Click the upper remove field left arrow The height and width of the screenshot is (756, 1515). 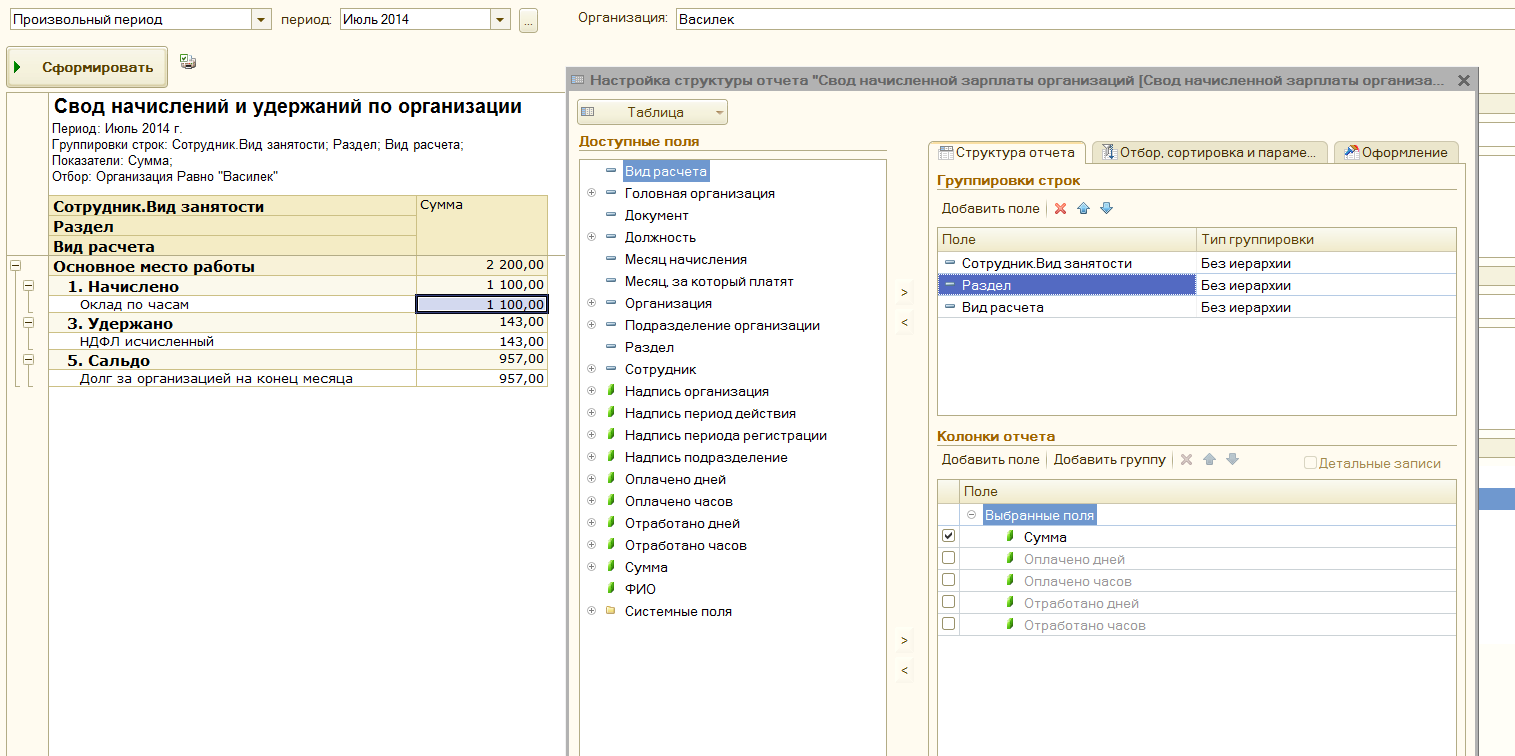904,323
